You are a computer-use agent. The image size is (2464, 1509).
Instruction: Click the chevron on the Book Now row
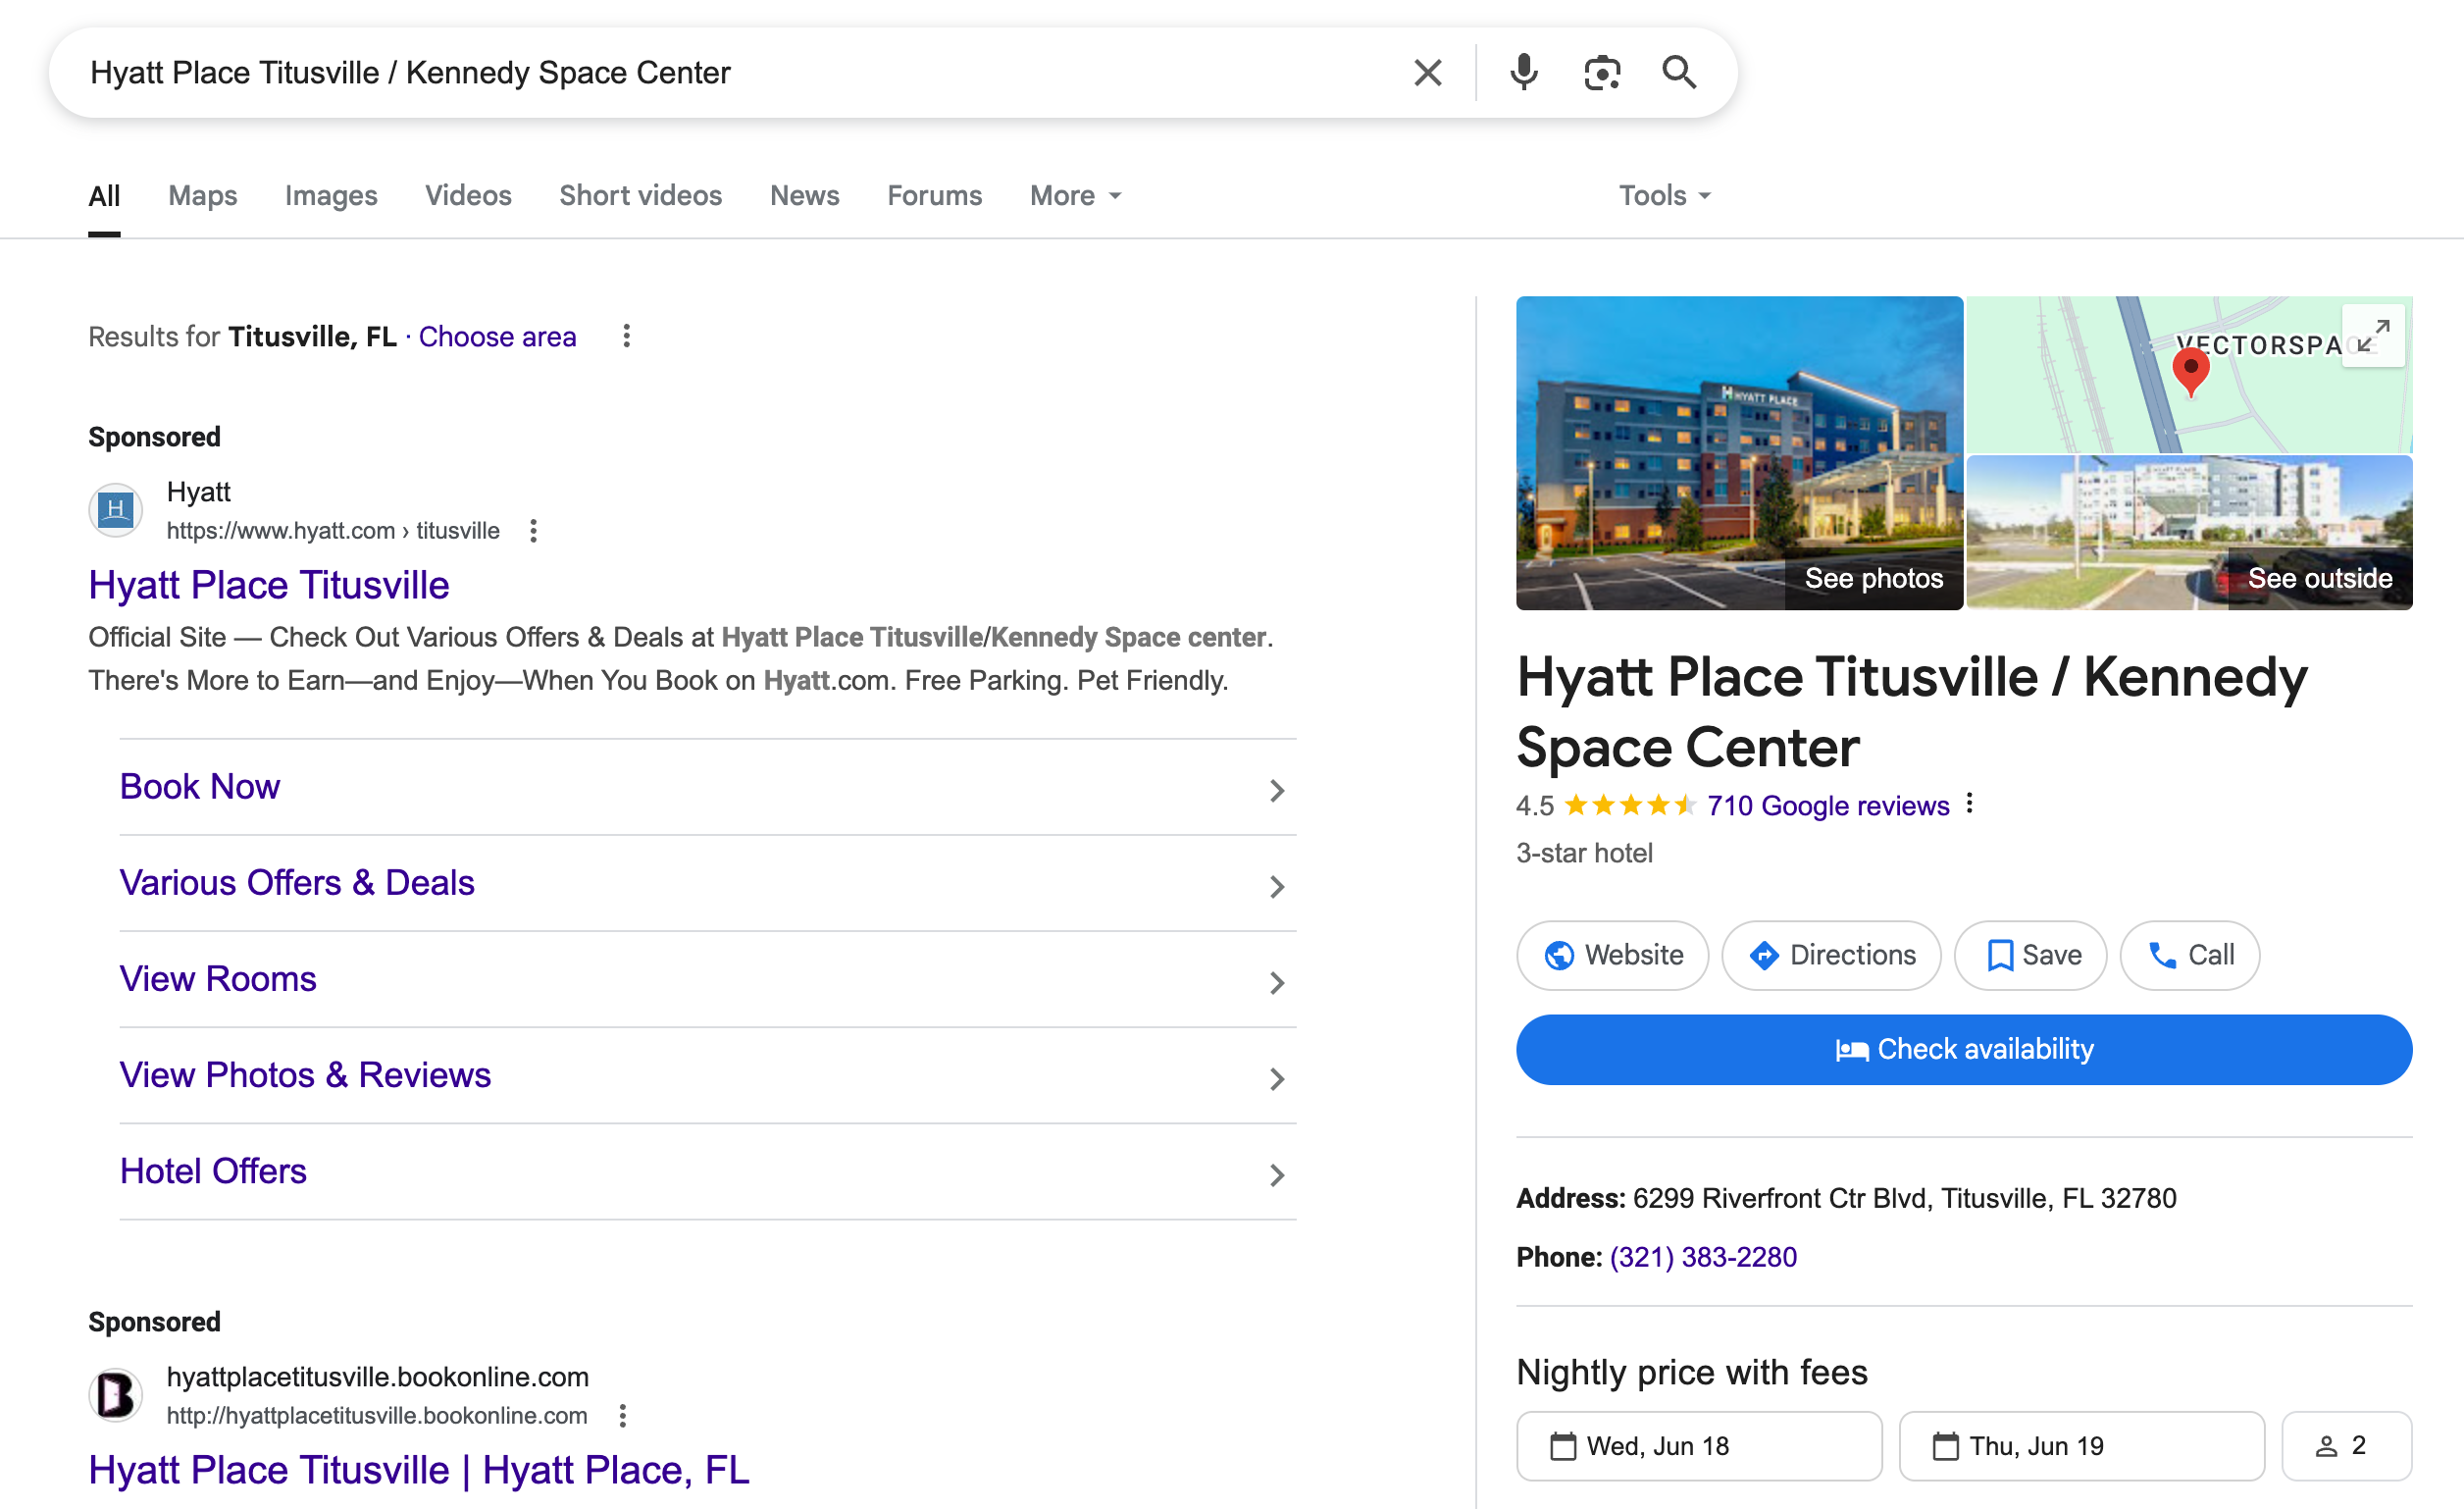click(1276, 790)
